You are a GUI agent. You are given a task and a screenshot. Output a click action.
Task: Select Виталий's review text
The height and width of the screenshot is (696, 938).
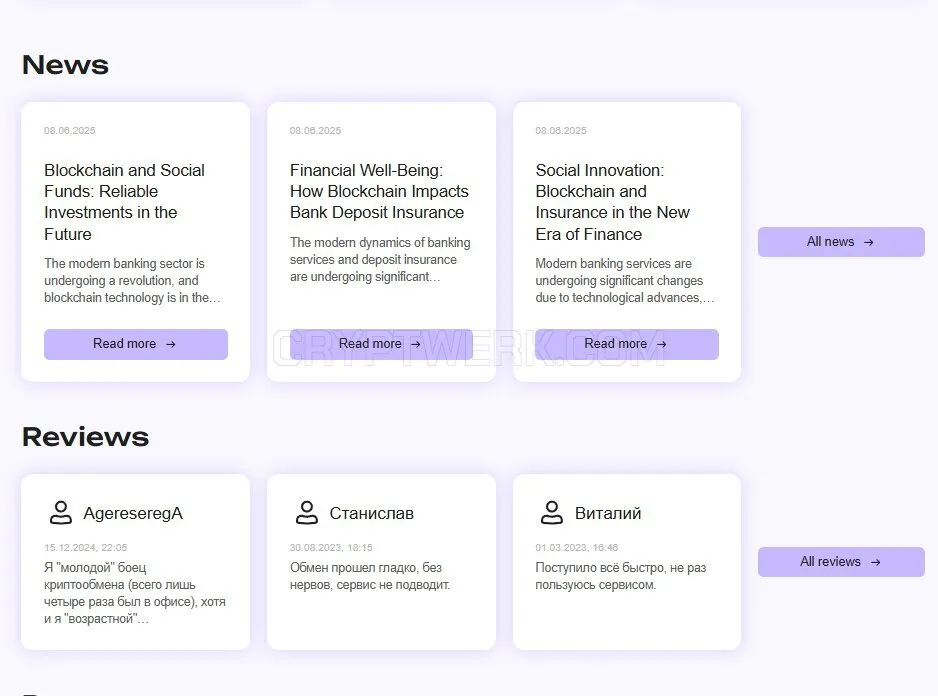[620, 576]
